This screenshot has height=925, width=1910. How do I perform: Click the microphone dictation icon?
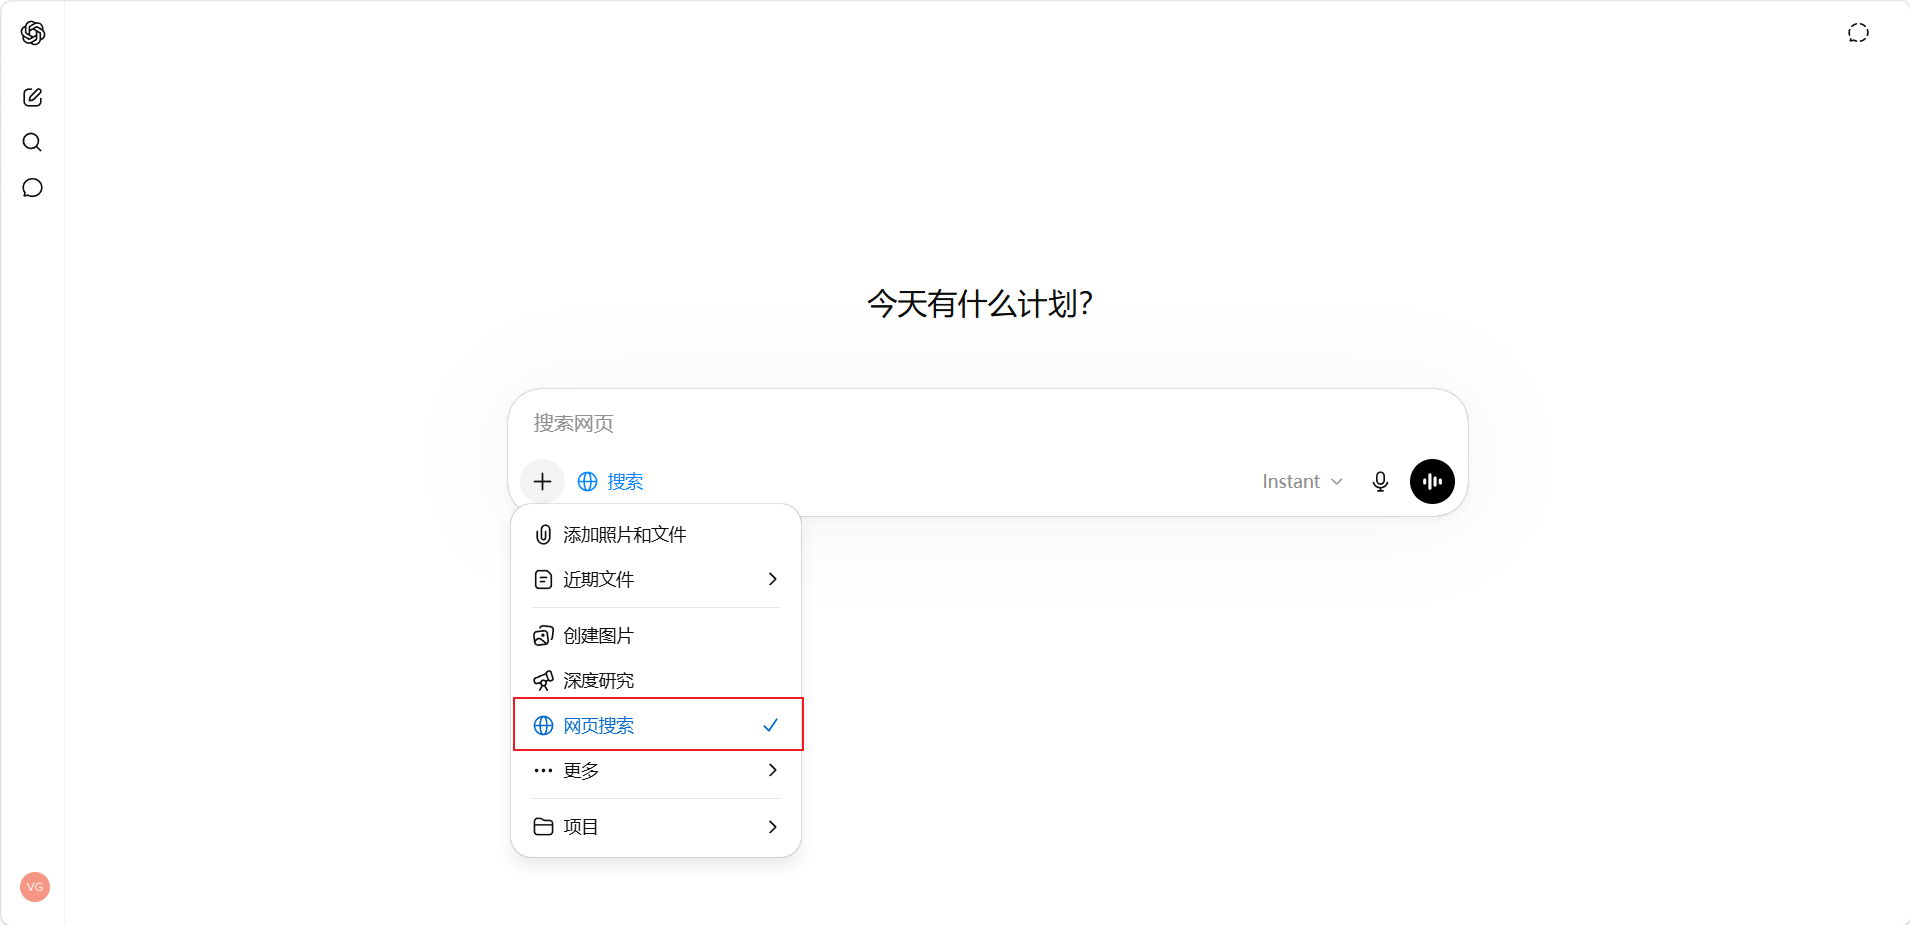(1380, 482)
